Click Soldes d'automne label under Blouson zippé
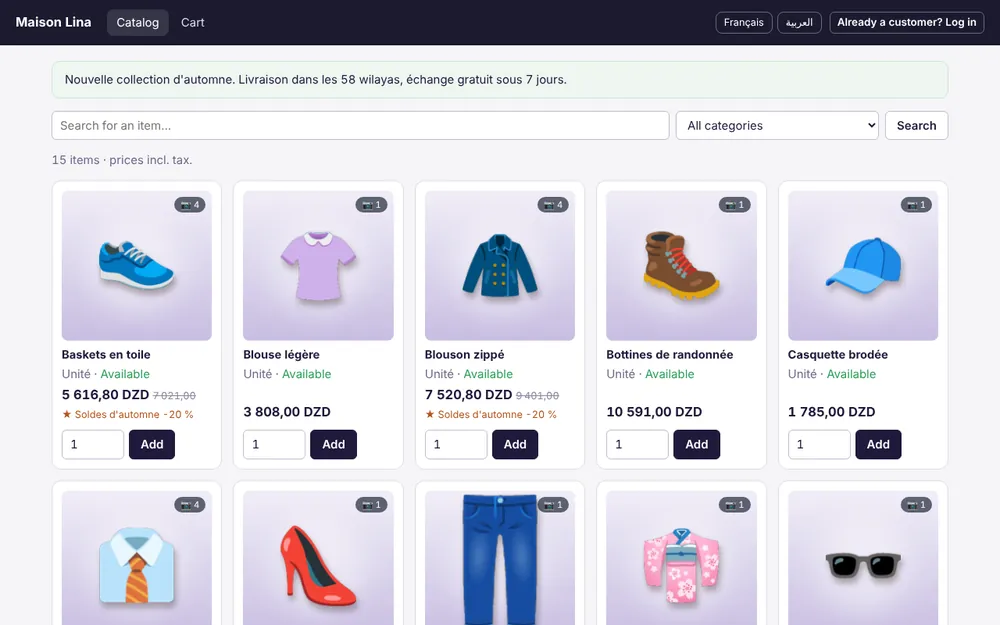Viewport: 1000px width, 625px height. coord(490,415)
